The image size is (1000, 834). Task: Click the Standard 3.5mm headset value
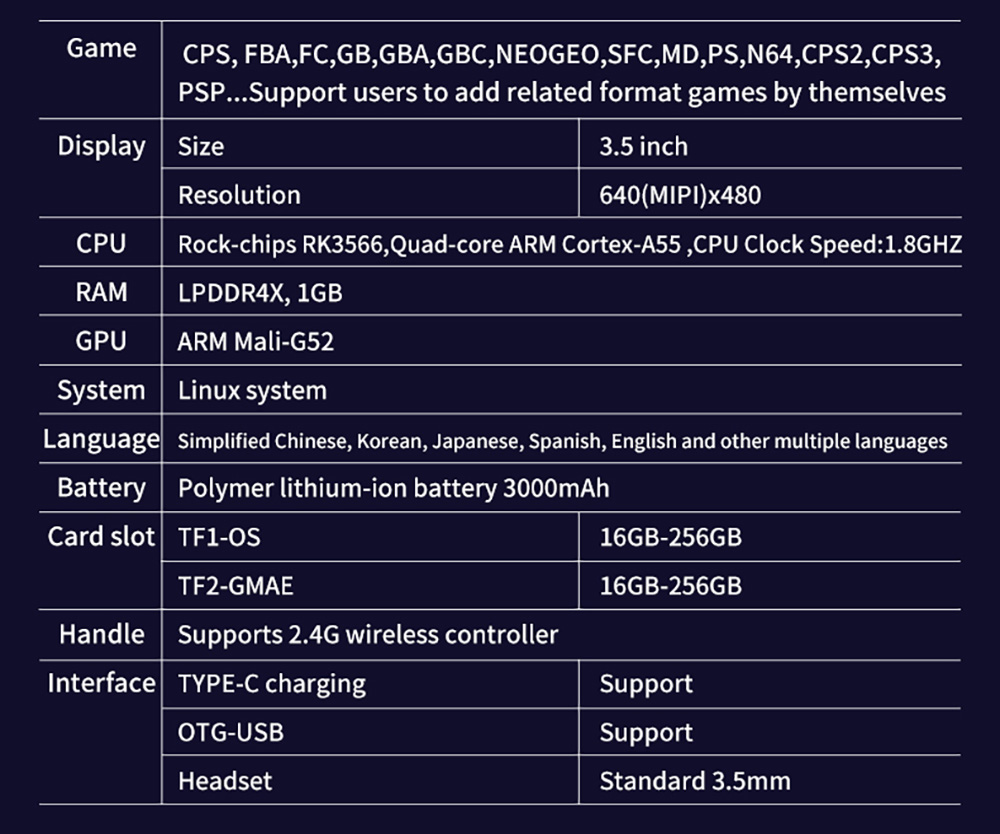point(694,781)
